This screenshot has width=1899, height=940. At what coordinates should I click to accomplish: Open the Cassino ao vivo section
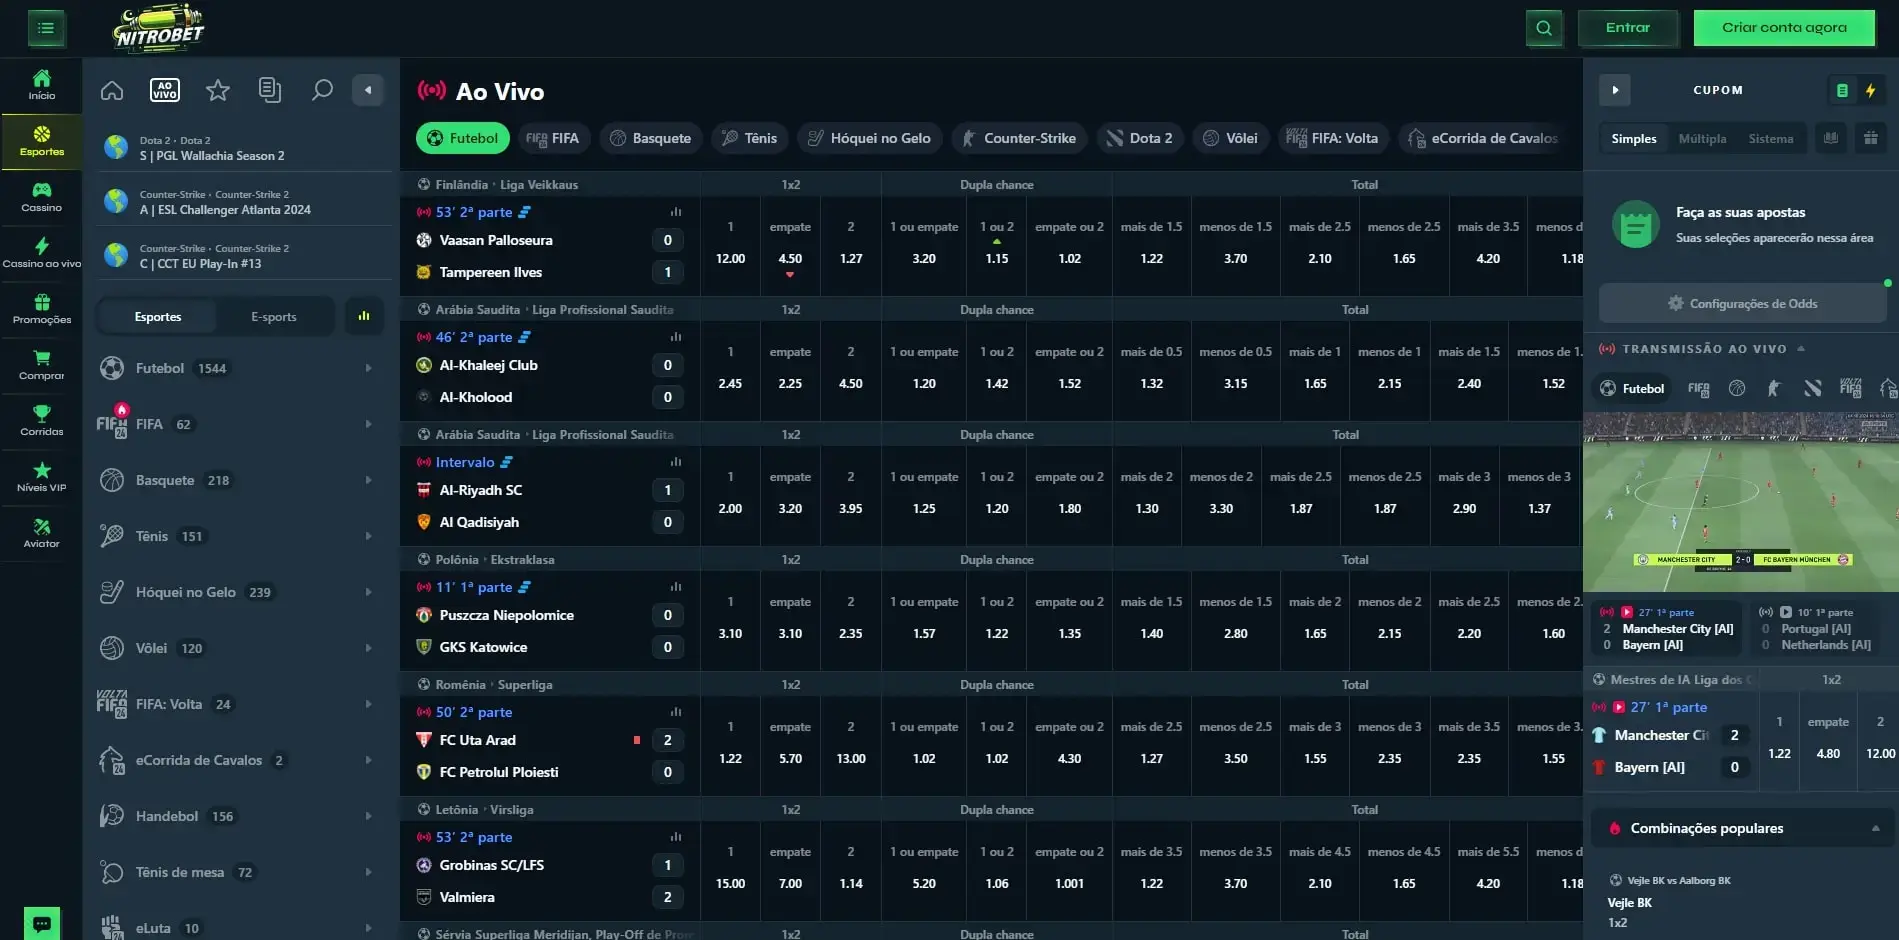click(x=41, y=252)
